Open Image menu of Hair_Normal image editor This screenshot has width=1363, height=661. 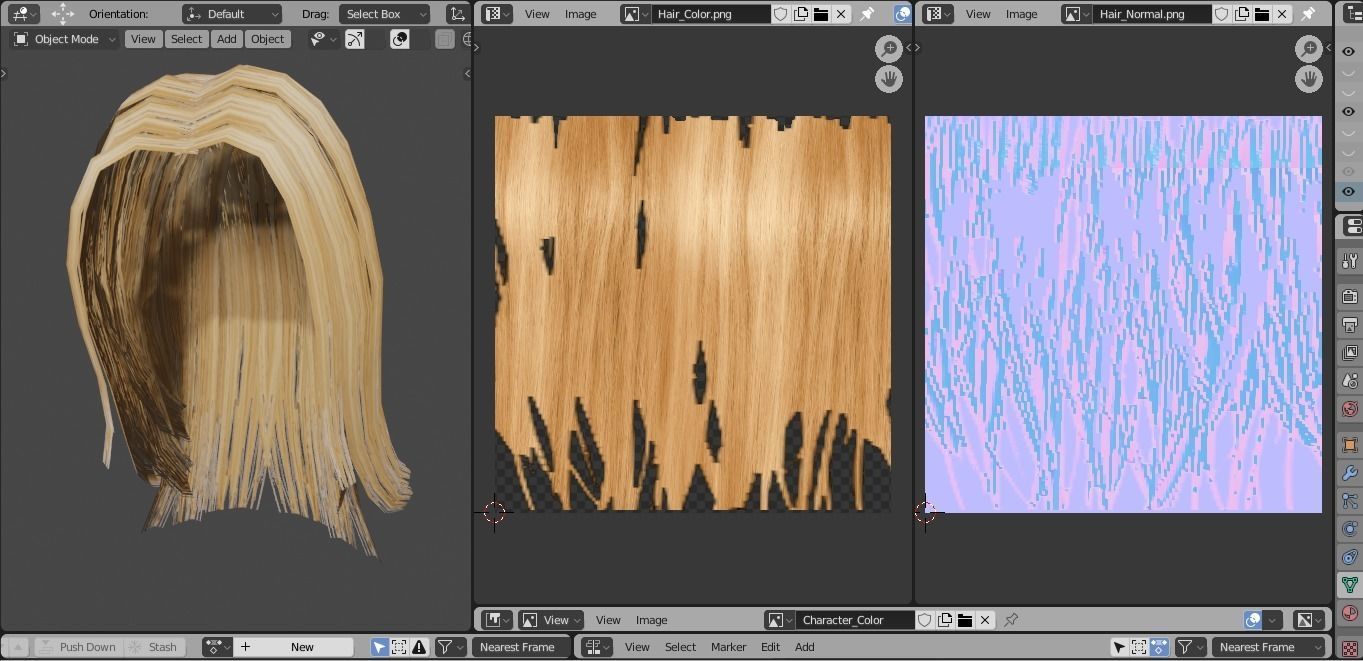[1021, 14]
